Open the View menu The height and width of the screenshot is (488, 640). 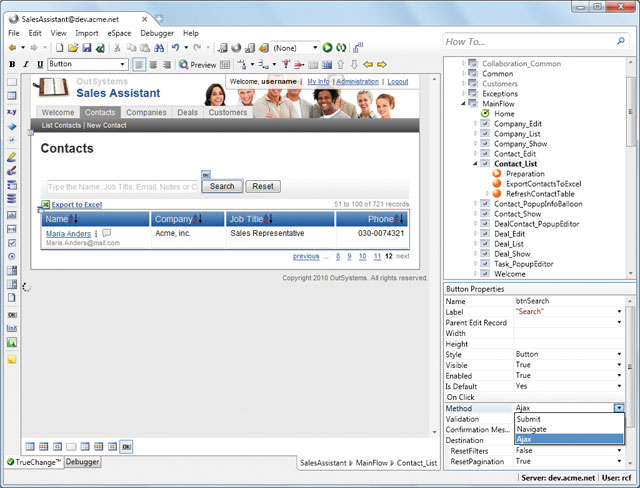58,33
